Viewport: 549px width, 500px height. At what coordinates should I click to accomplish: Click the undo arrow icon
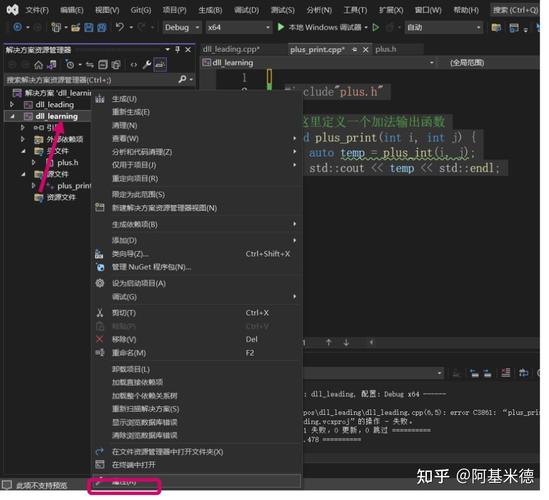119,27
